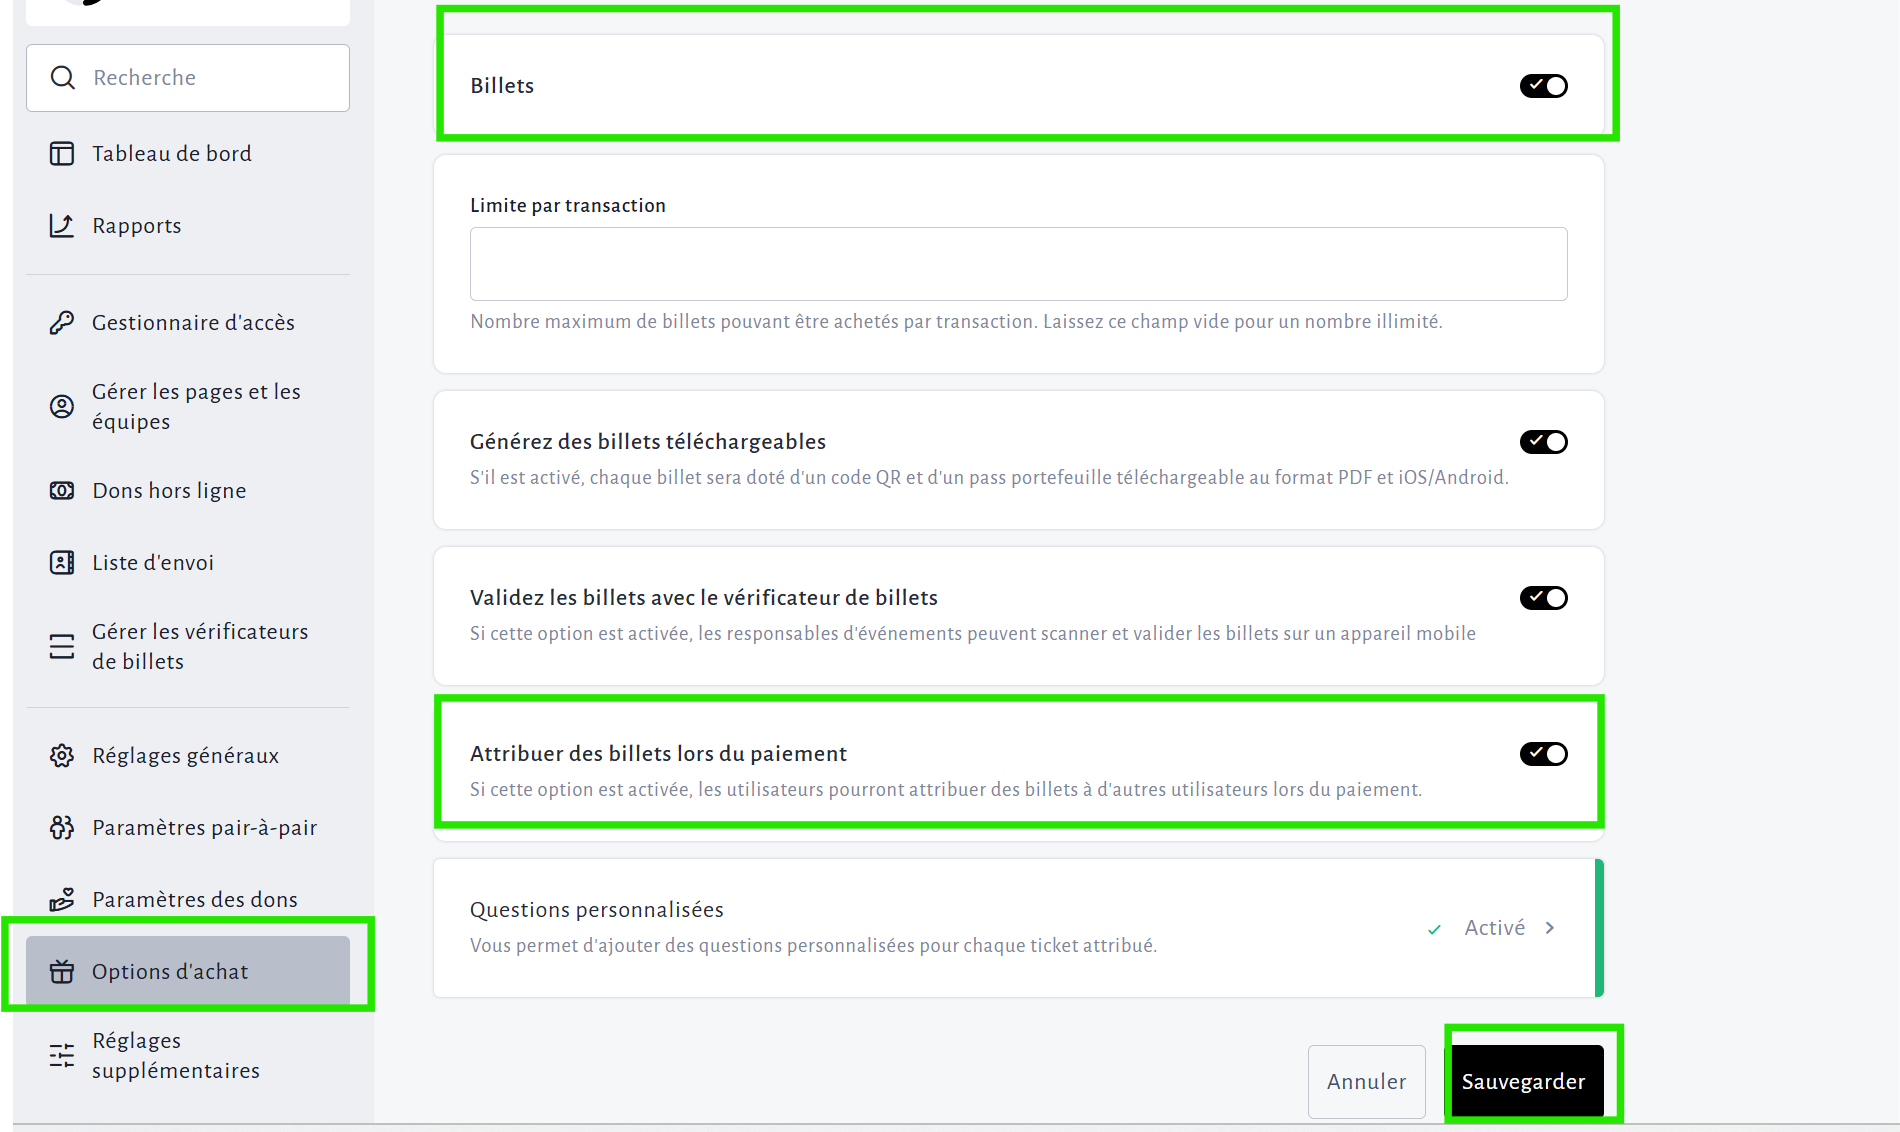This screenshot has width=1900, height=1132.
Task: Disable the Billets toggle
Action: 1543,86
